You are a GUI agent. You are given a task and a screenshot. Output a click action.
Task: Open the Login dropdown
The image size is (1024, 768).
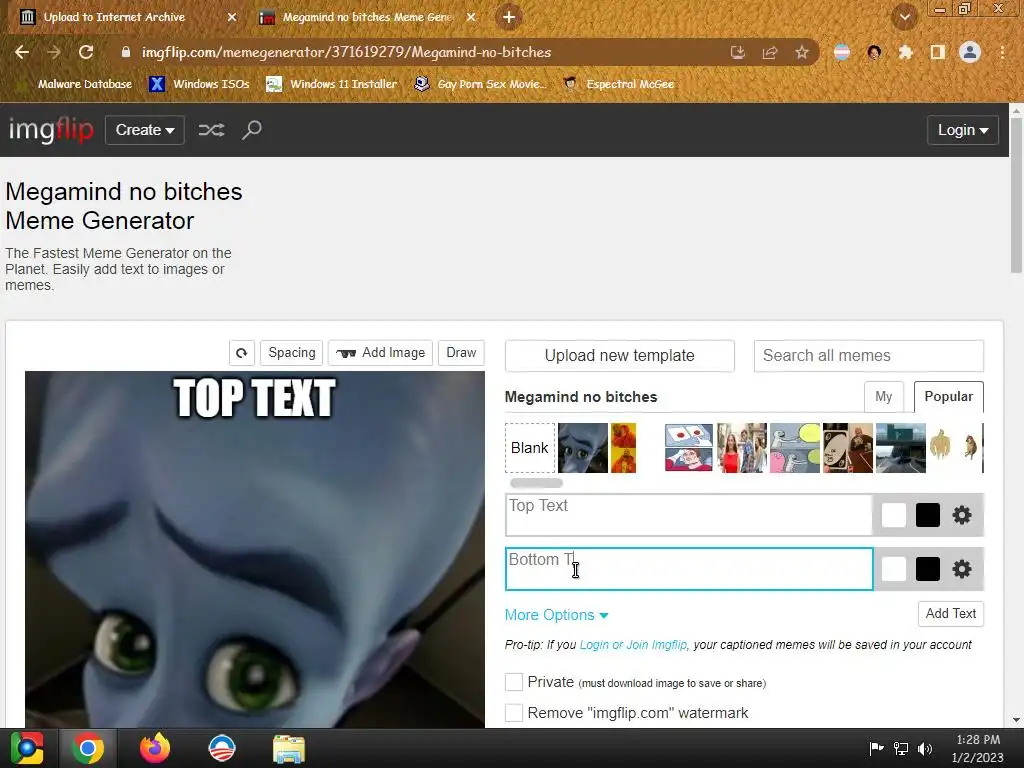[963, 130]
